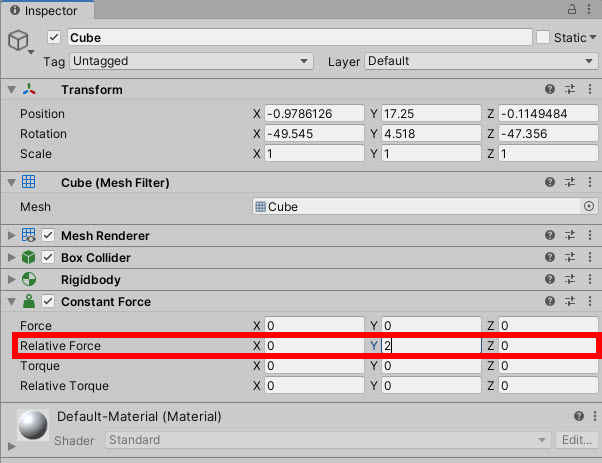Open Rigidbody help reference
This screenshot has height=463, width=602.
tap(550, 279)
